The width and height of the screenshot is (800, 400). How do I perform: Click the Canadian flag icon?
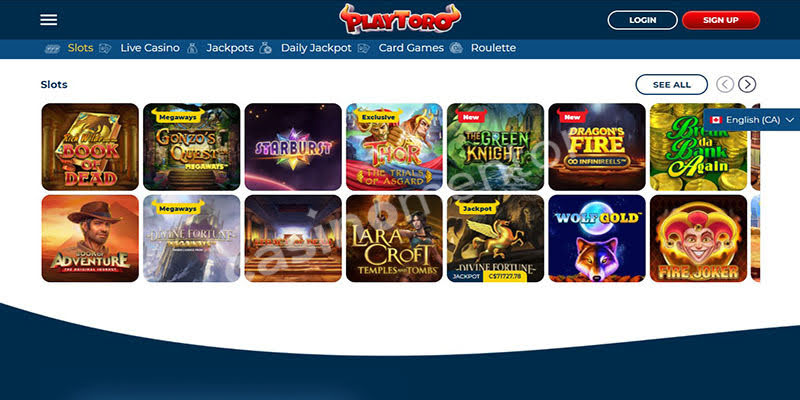pyautogui.click(x=716, y=120)
